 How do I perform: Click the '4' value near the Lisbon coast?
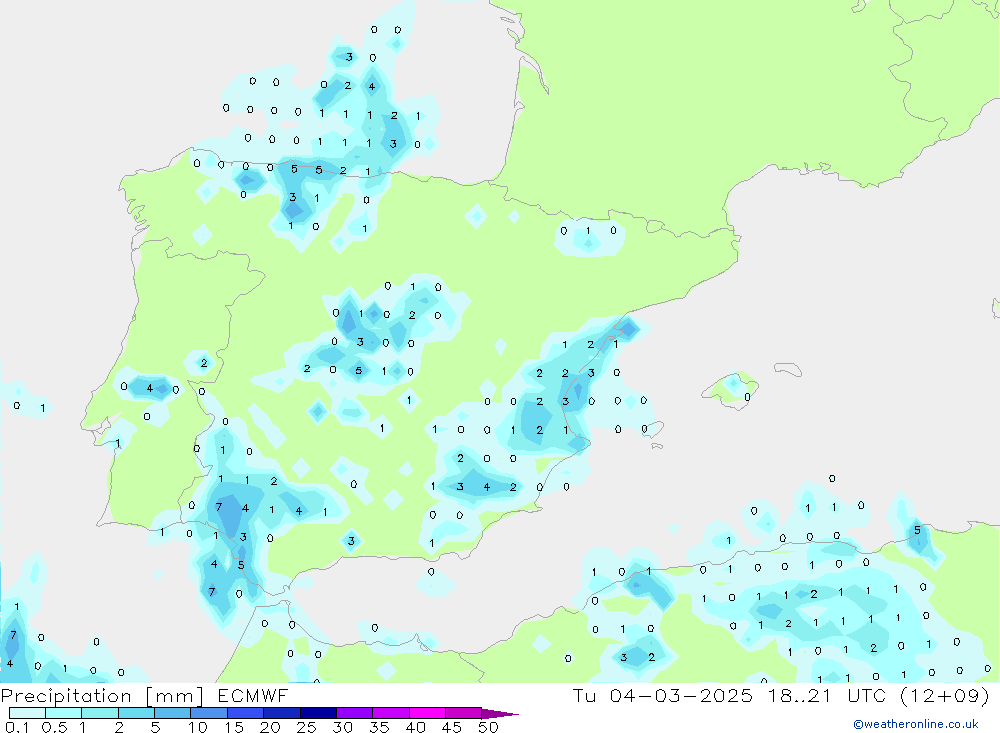[x=150, y=388]
